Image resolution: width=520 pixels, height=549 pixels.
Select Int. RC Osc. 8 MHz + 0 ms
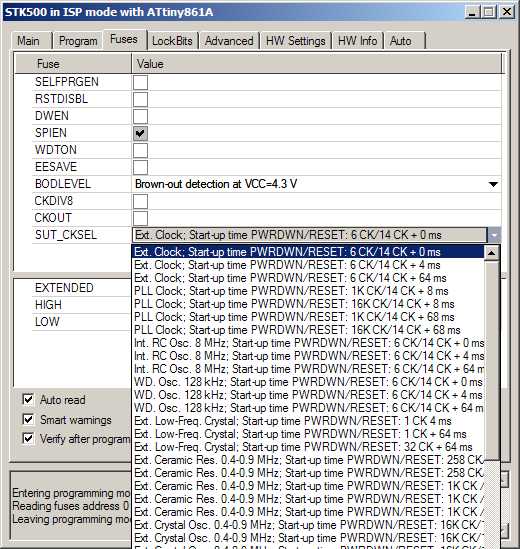click(308, 343)
